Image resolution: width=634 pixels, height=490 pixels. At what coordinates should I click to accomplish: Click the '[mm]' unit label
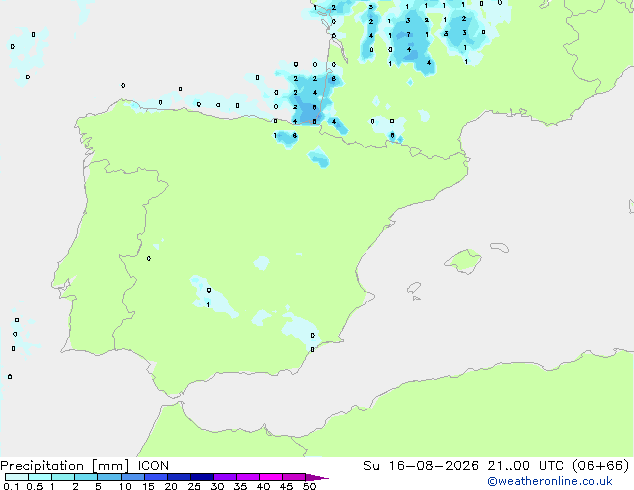click(x=110, y=466)
